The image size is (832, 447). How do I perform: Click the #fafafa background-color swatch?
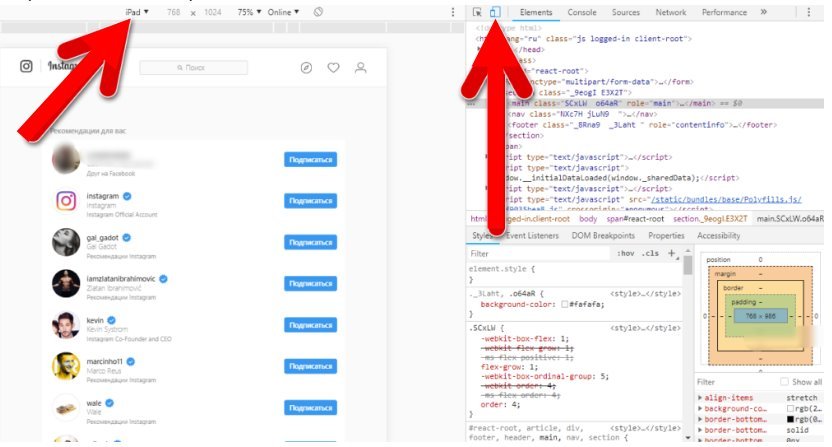pos(565,304)
